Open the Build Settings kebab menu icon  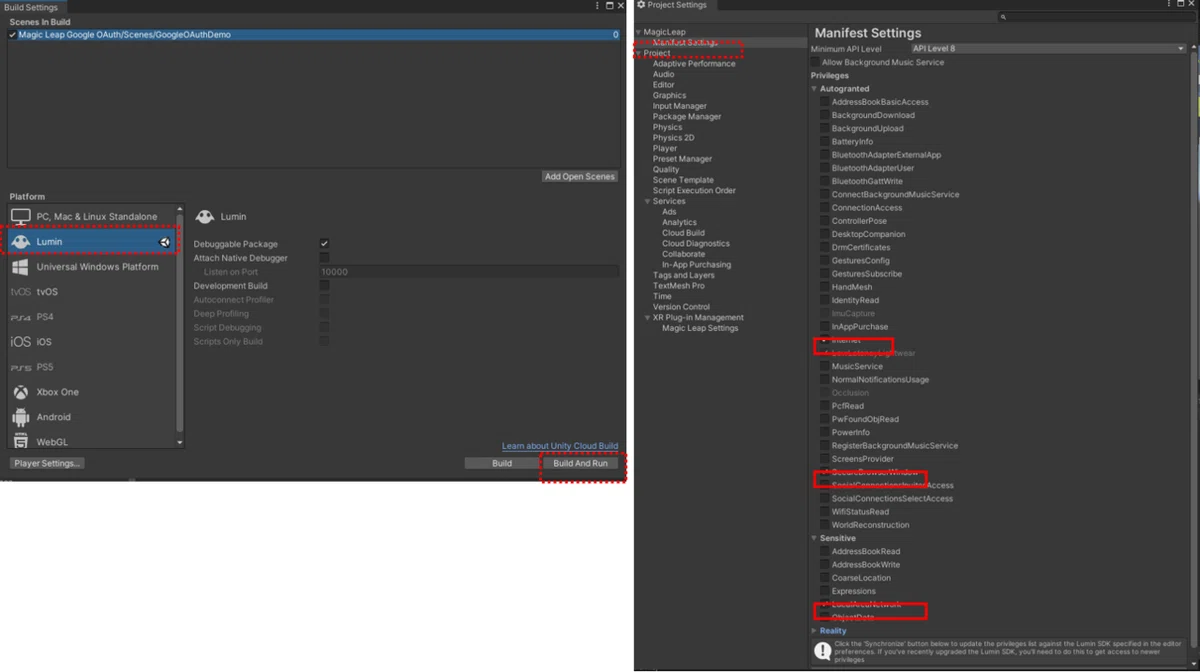598,6
